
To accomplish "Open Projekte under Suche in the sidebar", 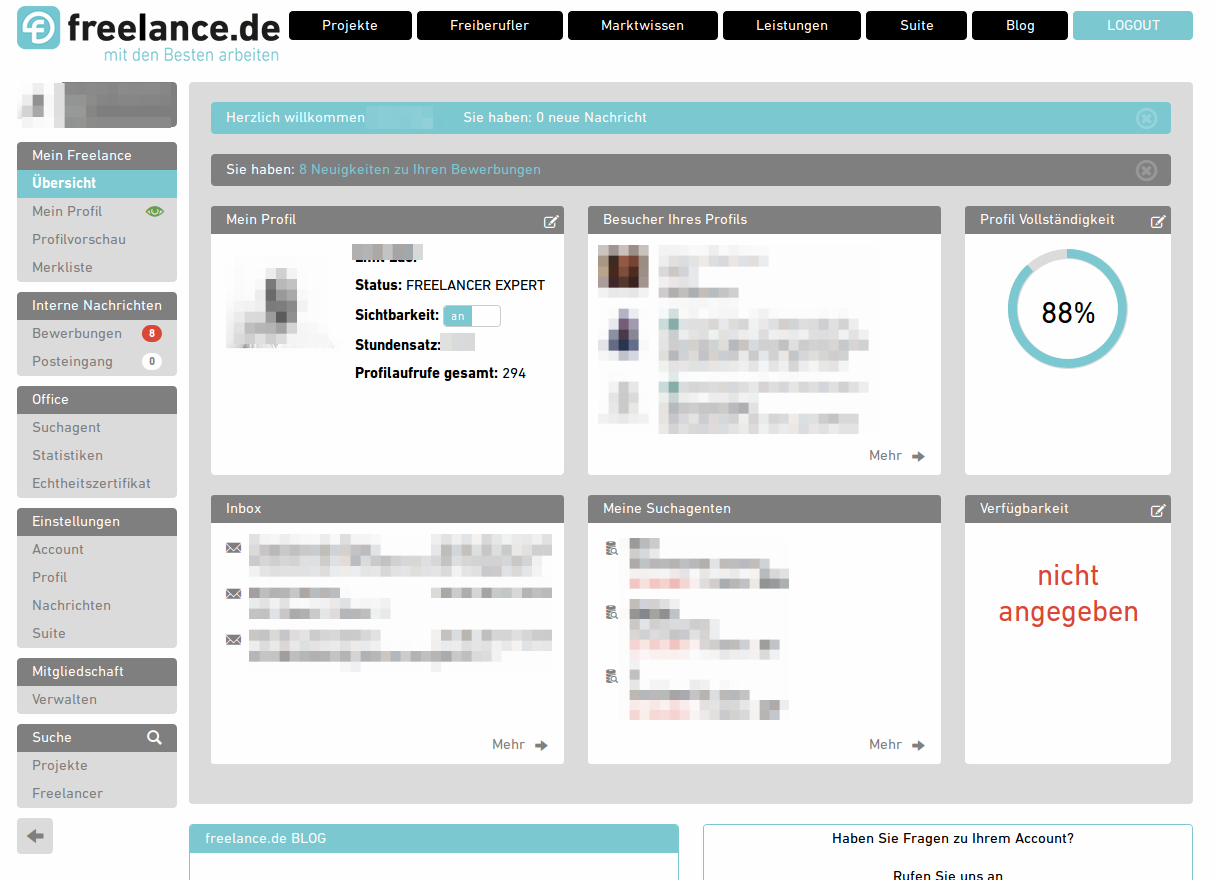I will pyautogui.click(x=60, y=765).
